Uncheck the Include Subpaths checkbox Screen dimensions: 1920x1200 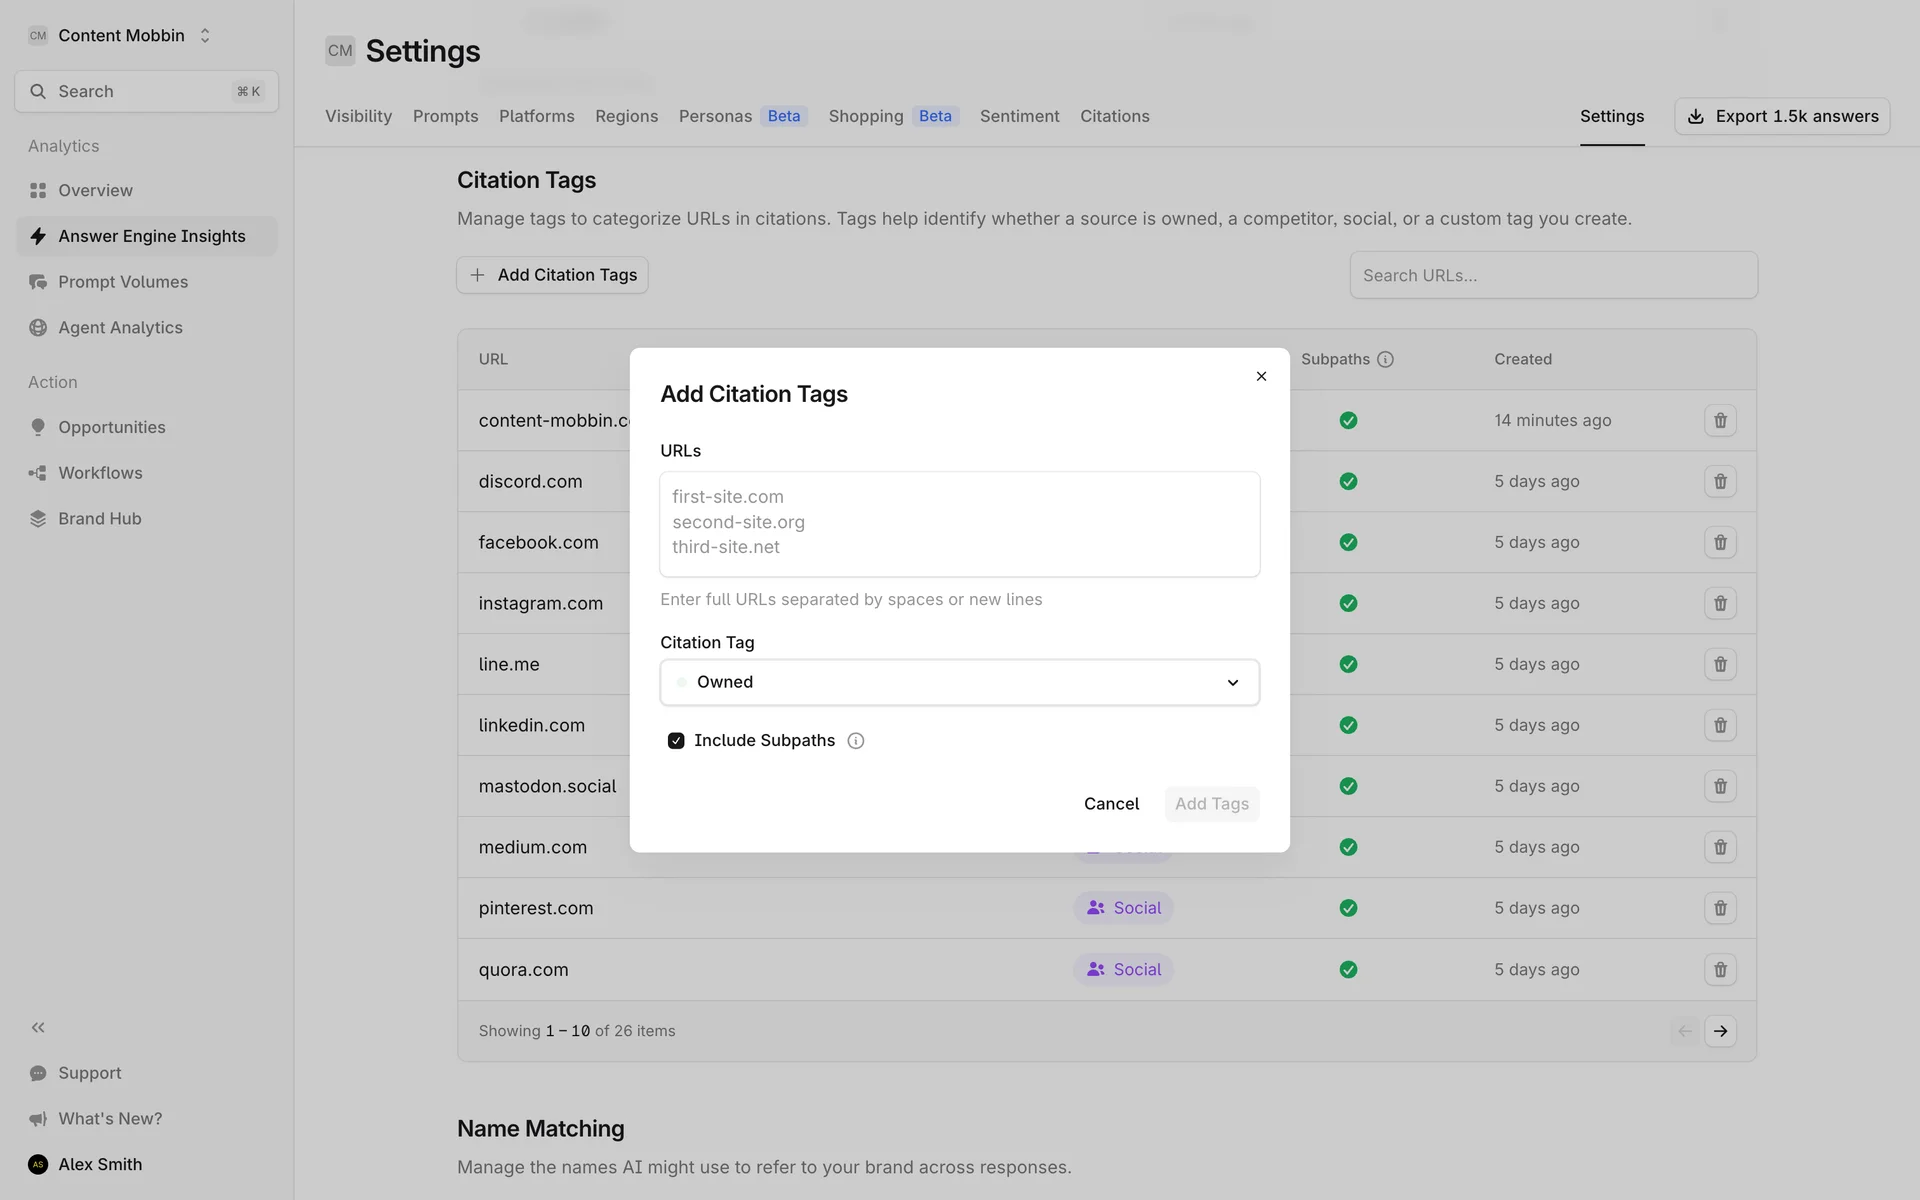[676, 741]
